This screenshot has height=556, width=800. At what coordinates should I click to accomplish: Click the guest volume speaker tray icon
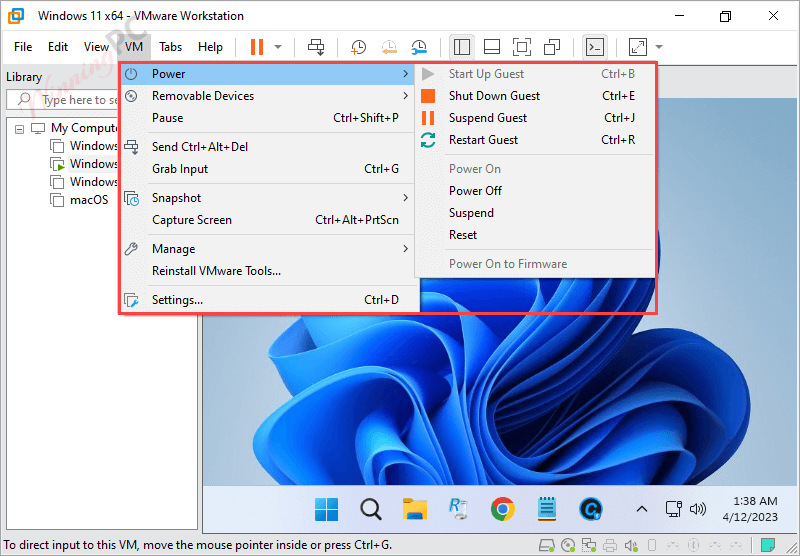(697, 509)
